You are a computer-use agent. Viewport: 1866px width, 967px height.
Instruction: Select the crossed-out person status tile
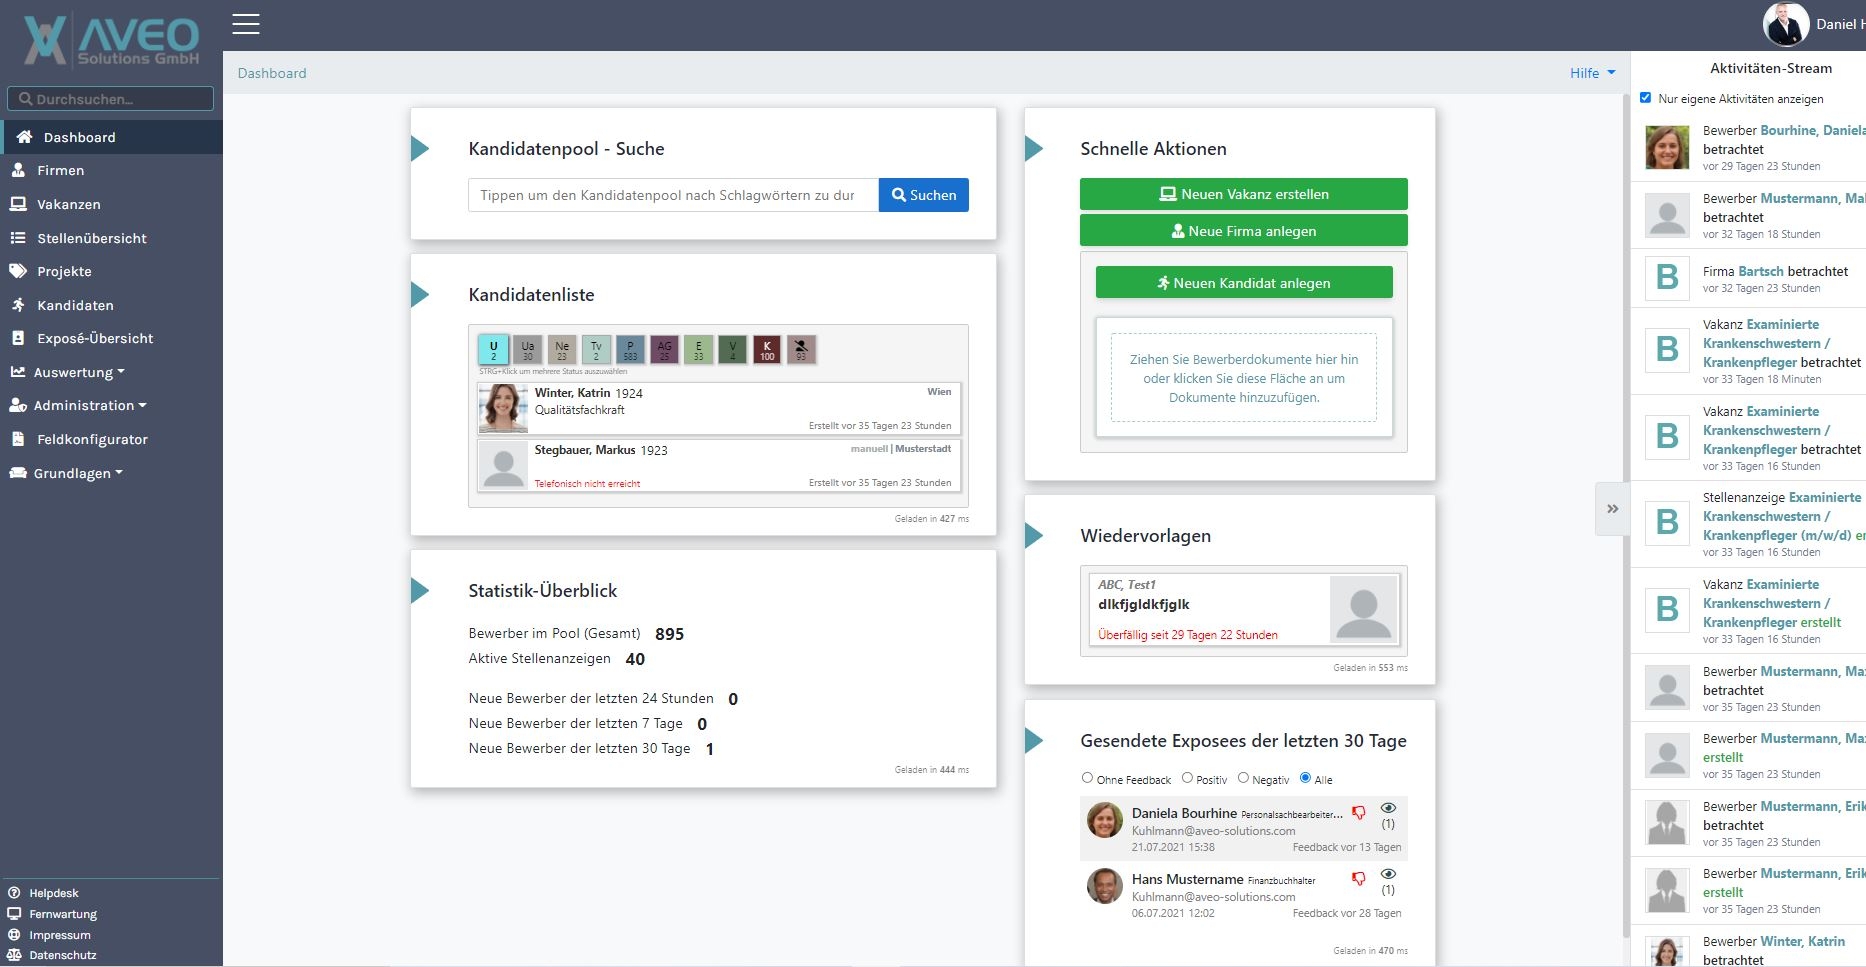(x=801, y=350)
